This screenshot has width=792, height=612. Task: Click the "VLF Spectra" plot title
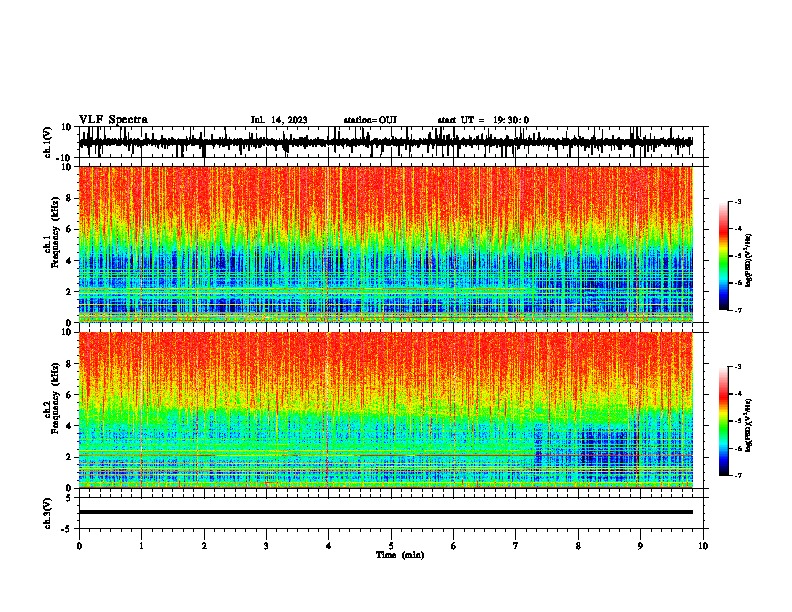click(113, 120)
